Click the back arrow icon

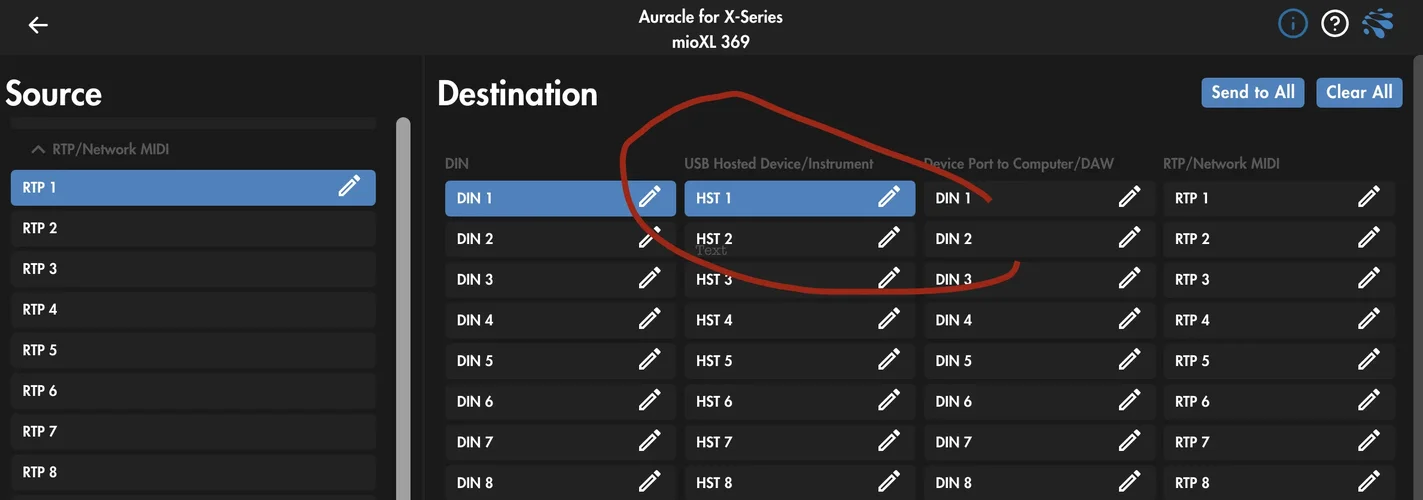[x=38, y=25]
